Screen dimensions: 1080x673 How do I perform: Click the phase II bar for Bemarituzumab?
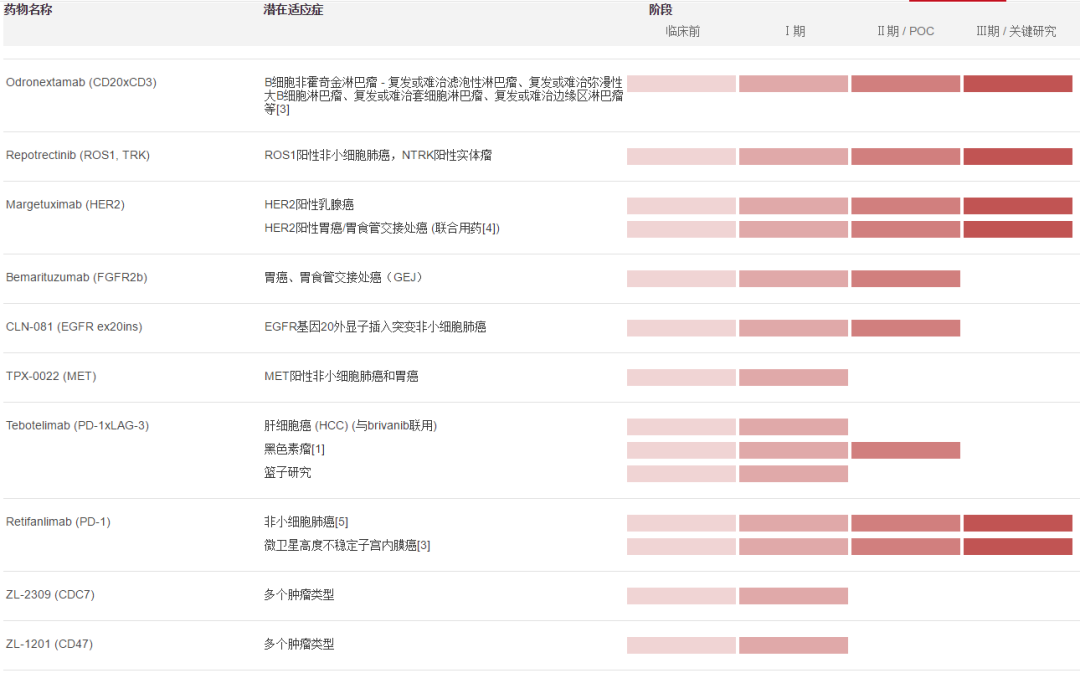(x=905, y=279)
